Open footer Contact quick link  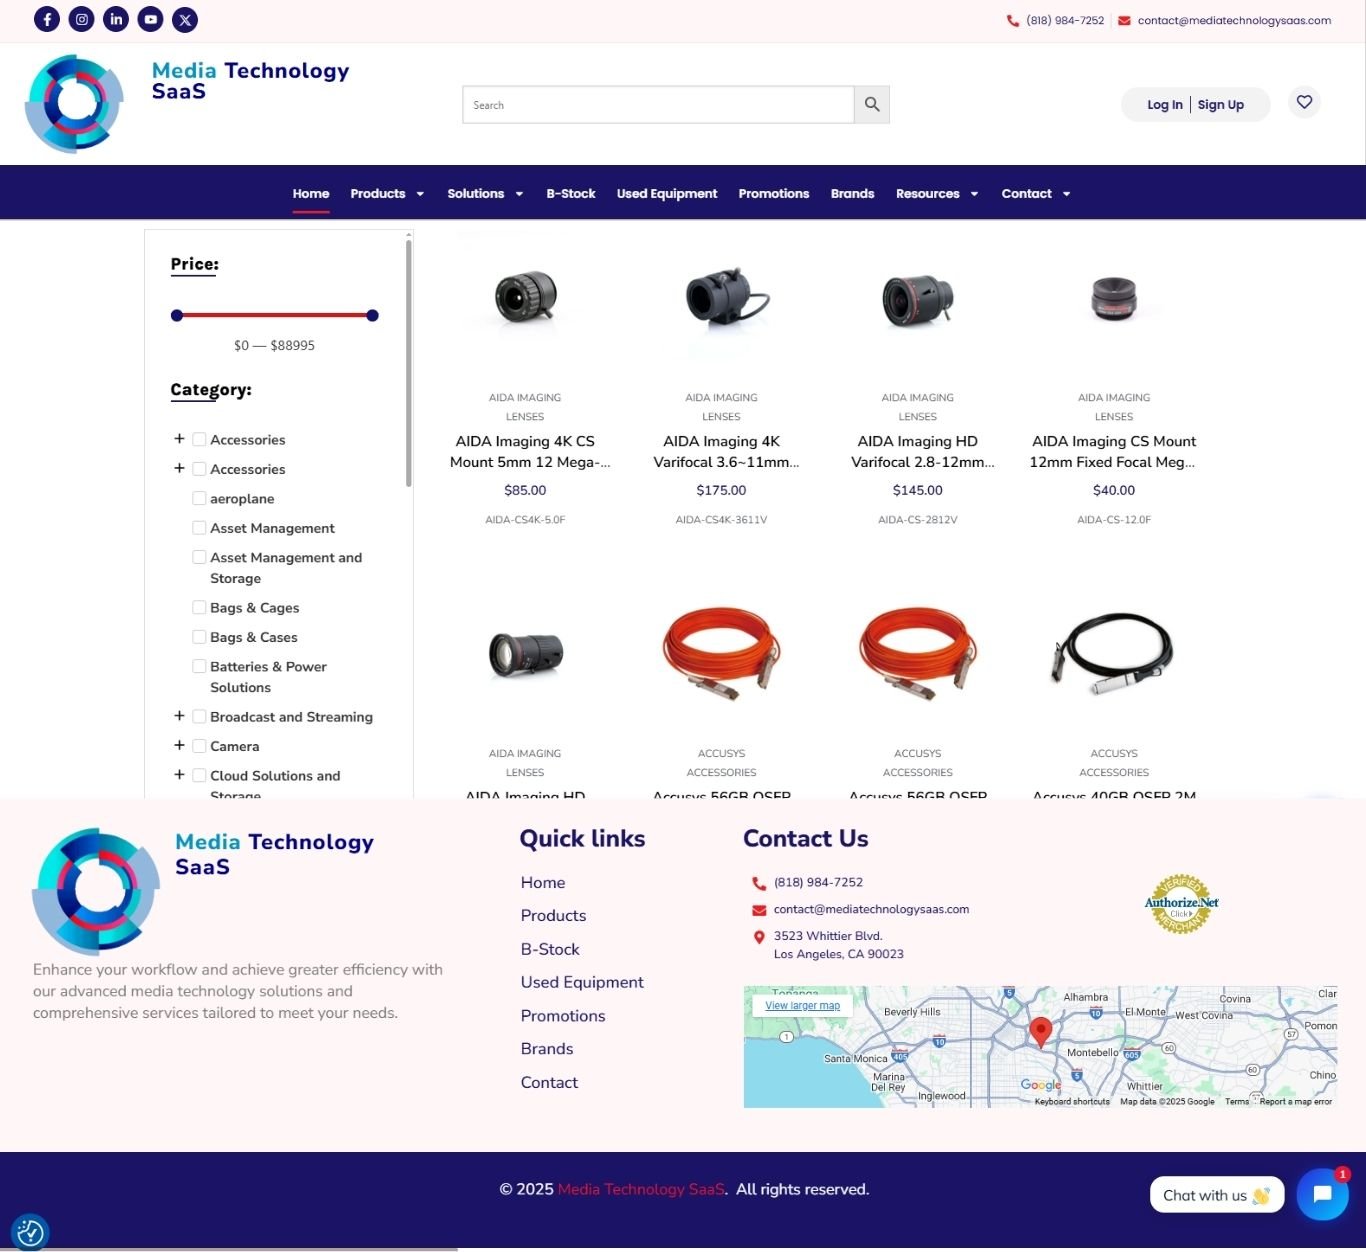549,1082
